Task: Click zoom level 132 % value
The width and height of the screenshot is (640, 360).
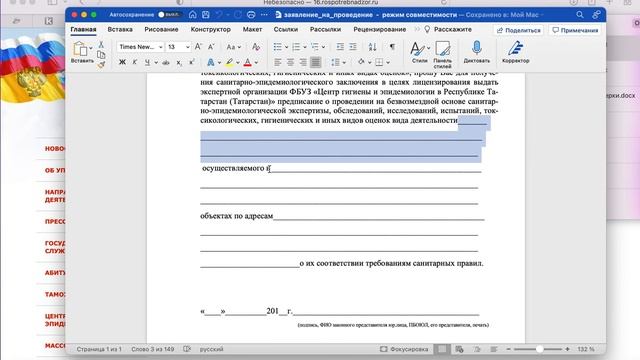Action: [x=586, y=349]
